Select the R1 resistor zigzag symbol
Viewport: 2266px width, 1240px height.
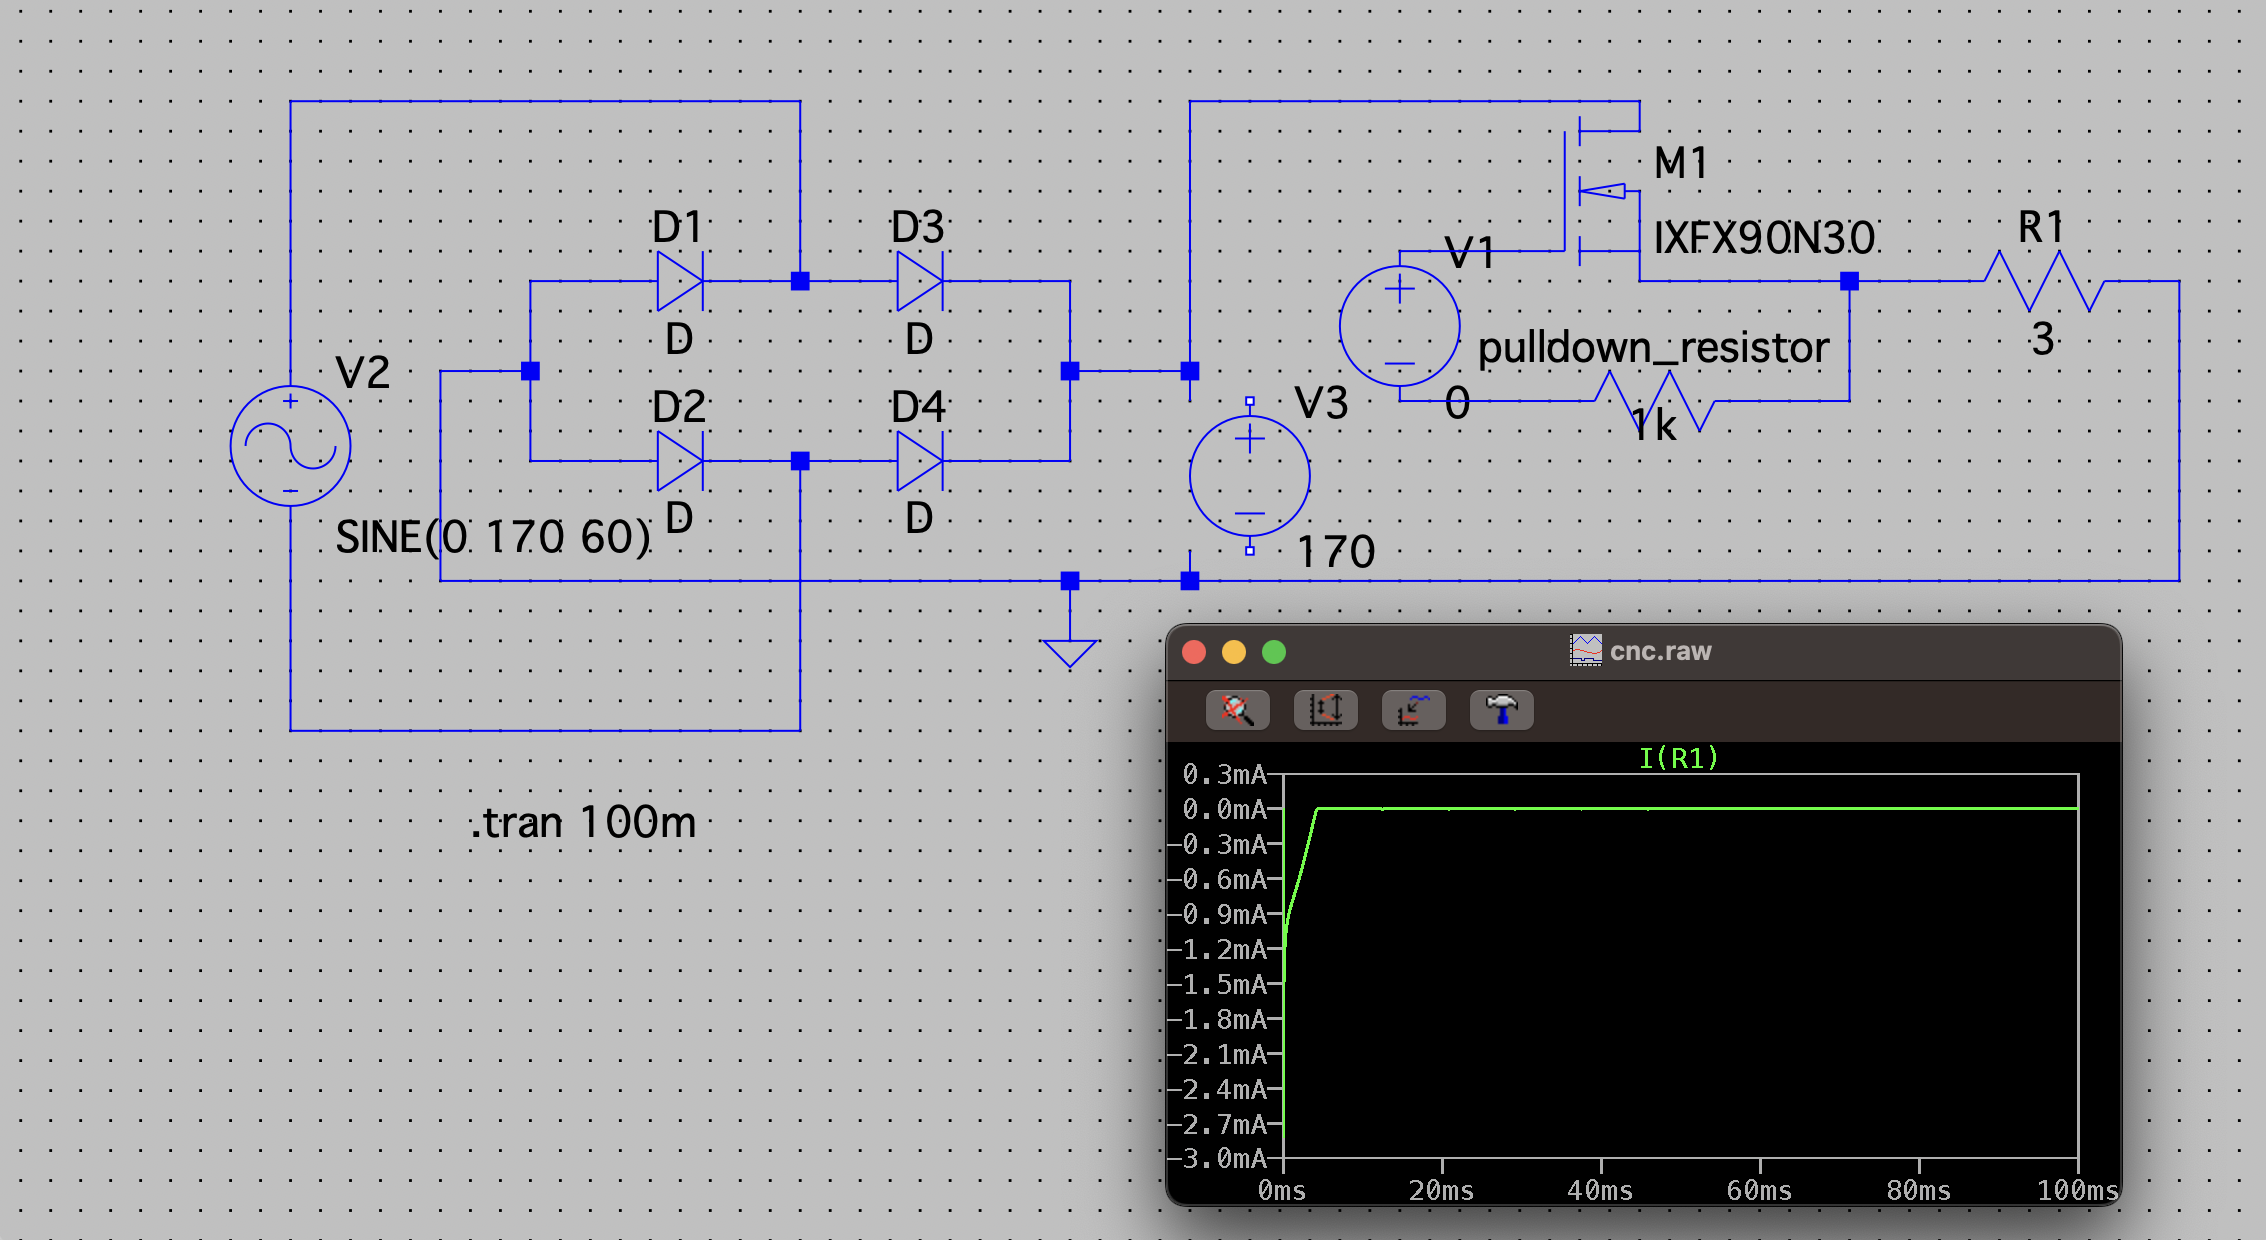[2045, 281]
